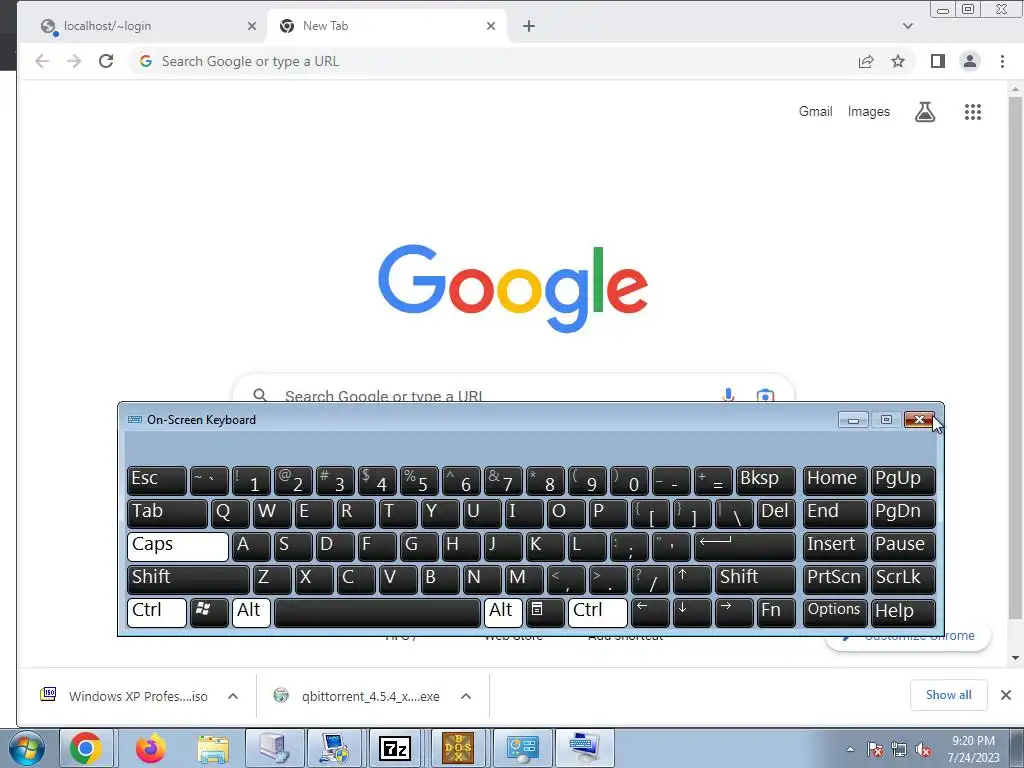Screen dimensions: 1024x768
Task: Click the taskbar clock 9:20 PM
Action: 973,749
